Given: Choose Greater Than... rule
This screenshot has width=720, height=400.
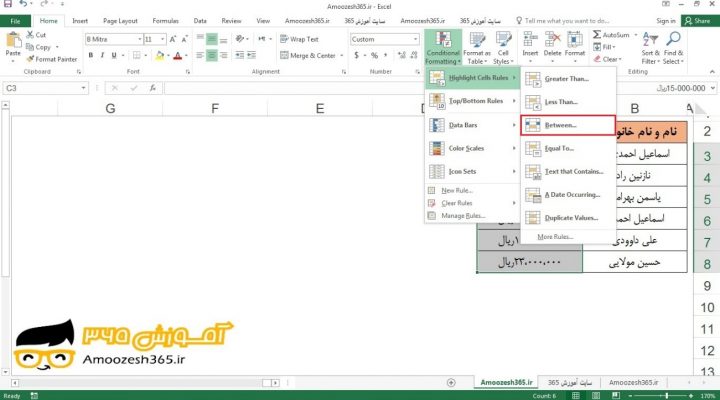Looking at the screenshot, I should 568,79.
